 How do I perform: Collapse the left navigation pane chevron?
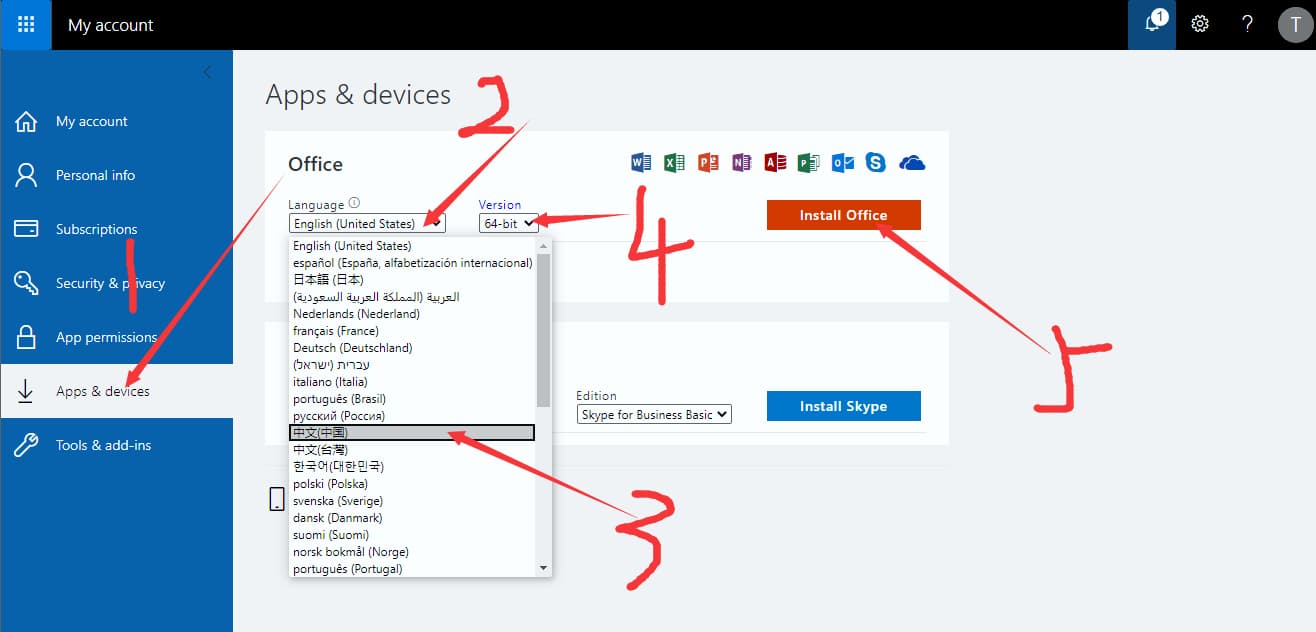click(207, 72)
